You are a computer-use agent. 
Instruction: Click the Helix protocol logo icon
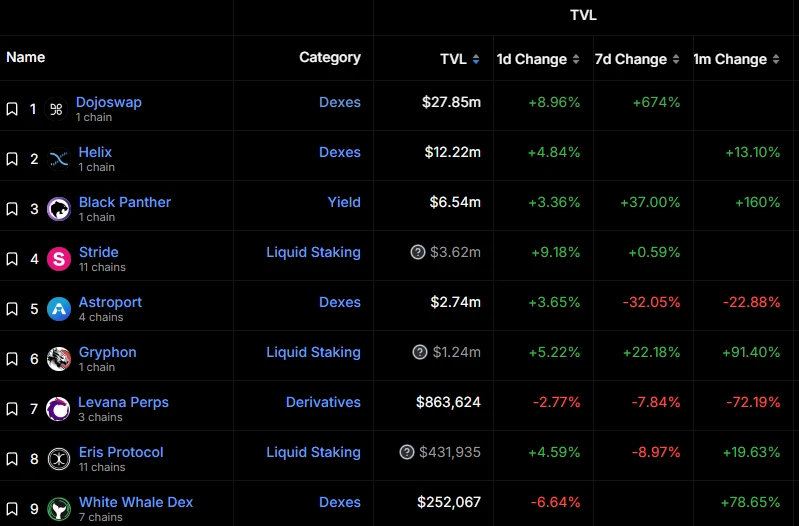(59, 159)
